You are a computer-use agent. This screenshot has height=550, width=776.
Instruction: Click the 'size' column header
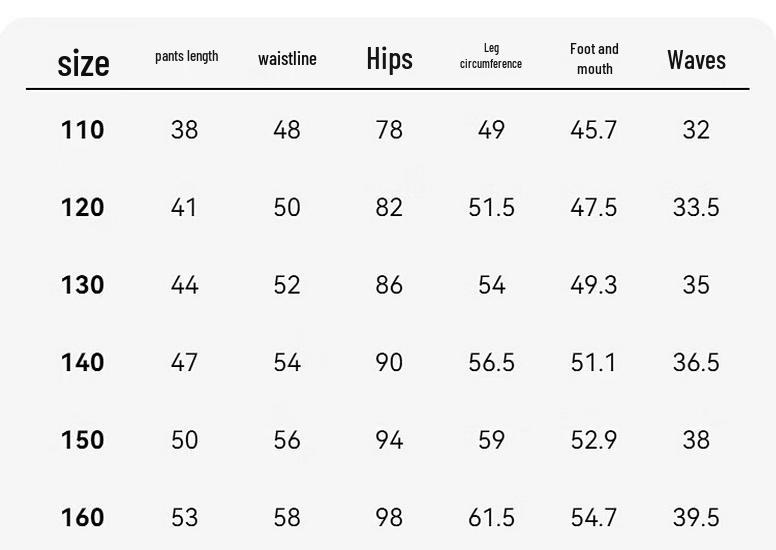tap(83, 63)
